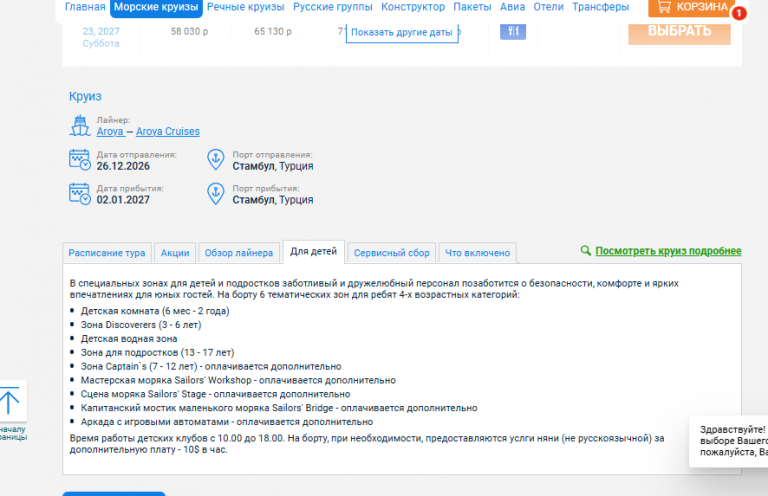Open the Здравствуйте chat popup

pos(728,441)
